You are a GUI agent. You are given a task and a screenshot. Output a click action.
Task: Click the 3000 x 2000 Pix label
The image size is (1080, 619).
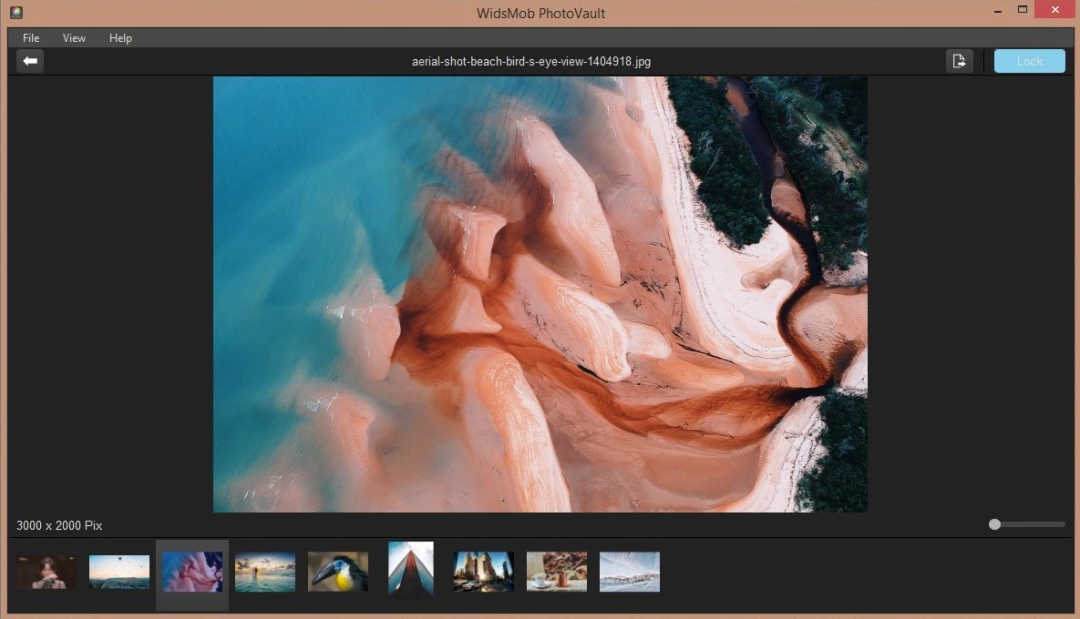57,525
